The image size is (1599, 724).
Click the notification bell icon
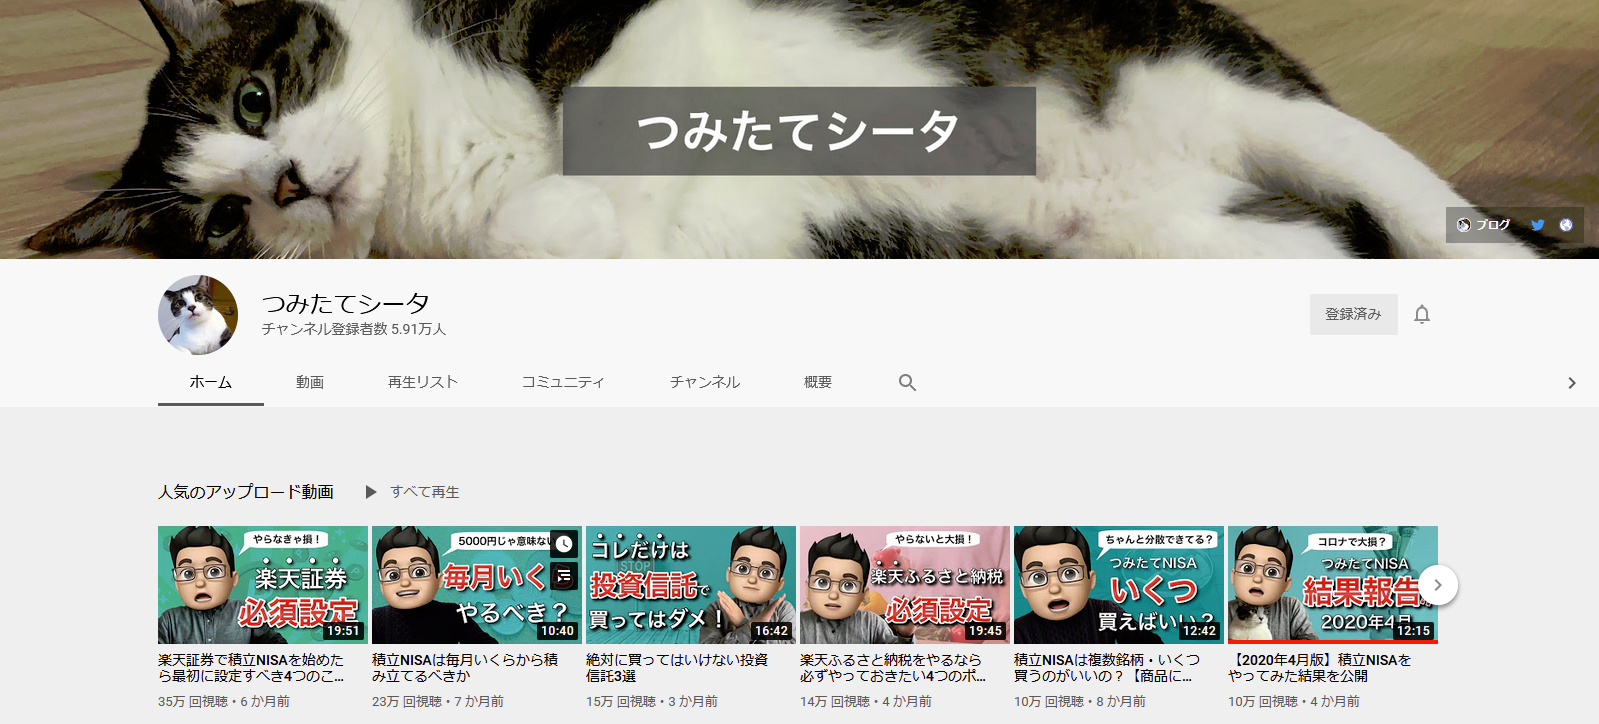[1421, 315]
